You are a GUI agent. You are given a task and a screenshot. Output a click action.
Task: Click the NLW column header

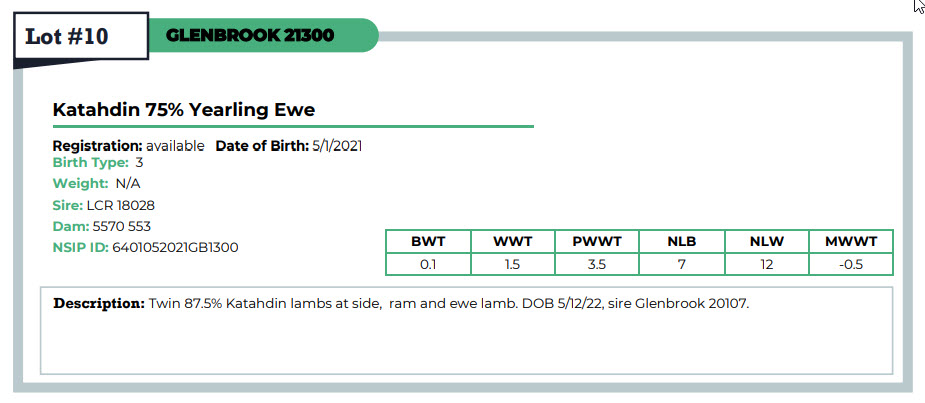tap(766, 241)
